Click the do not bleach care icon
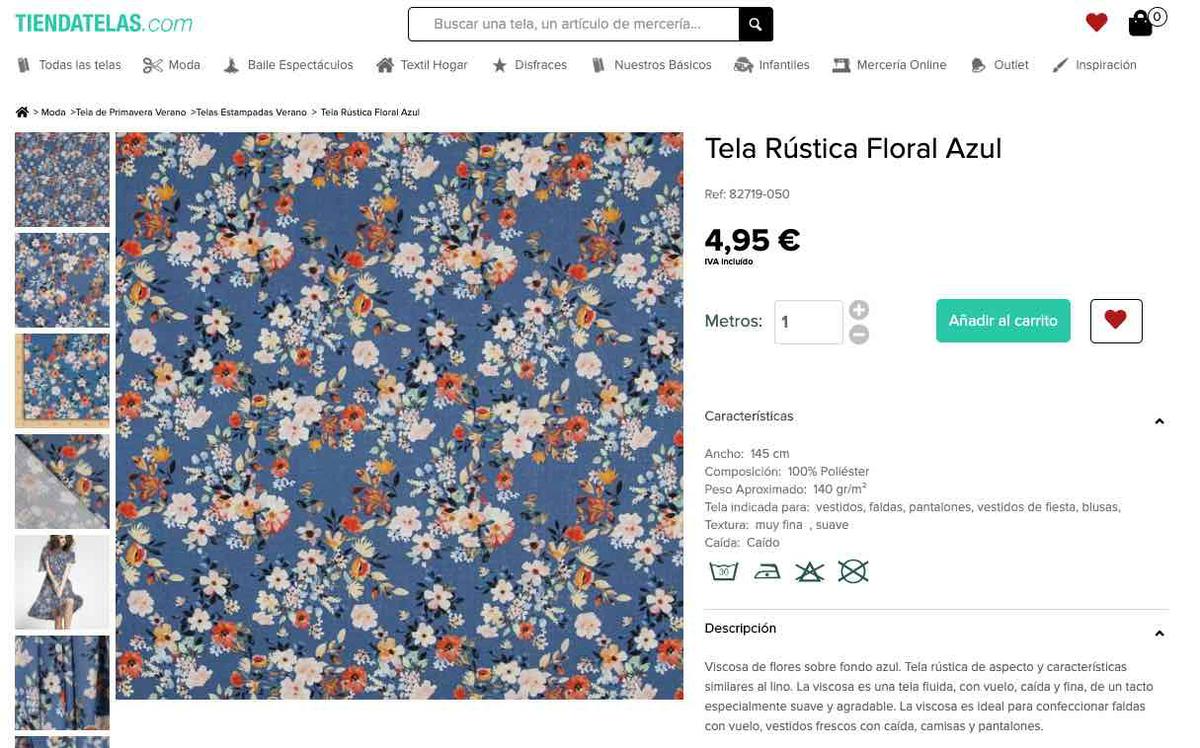The height and width of the screenshot is (748, 1200). 809,571
